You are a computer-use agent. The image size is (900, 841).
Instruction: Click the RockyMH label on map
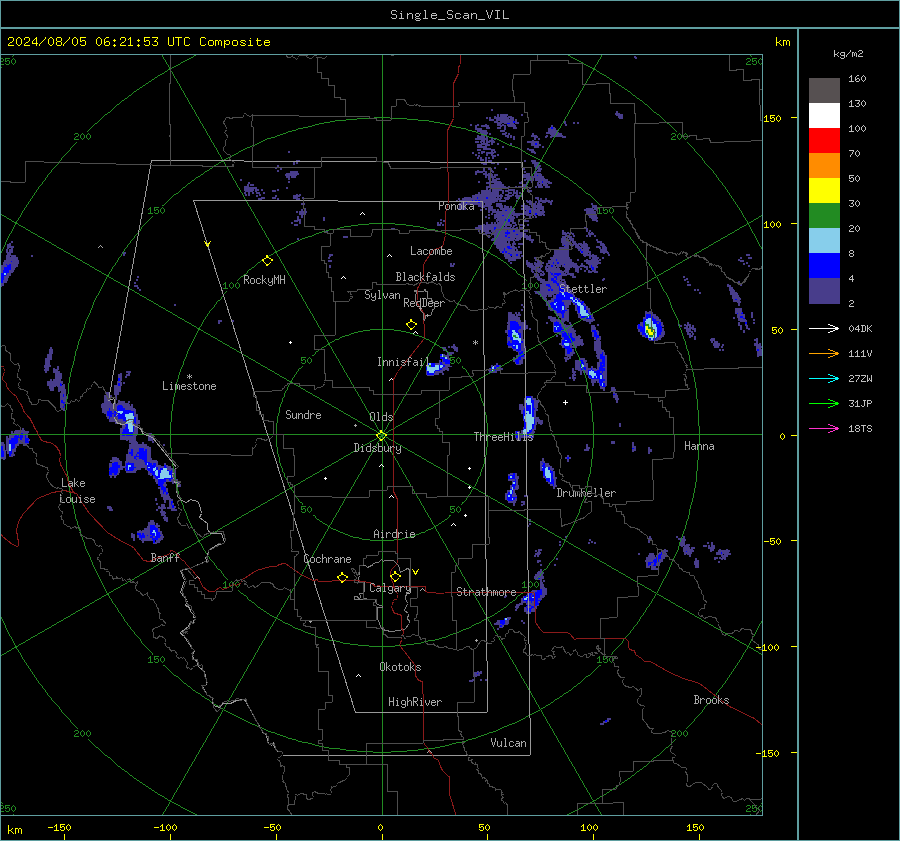264,280
